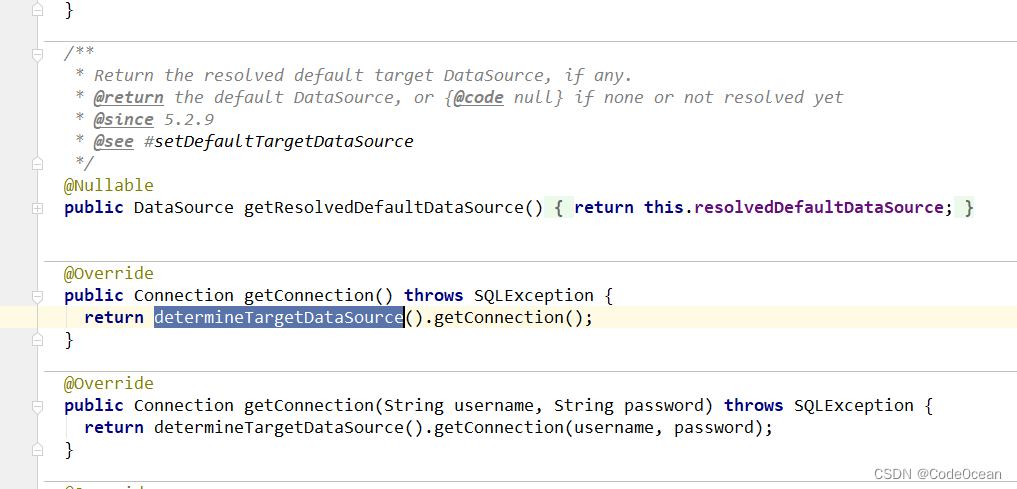Click the resolvedDefaultDataSource field reference
The image size is (1017, 489).
tap(818, 208)
